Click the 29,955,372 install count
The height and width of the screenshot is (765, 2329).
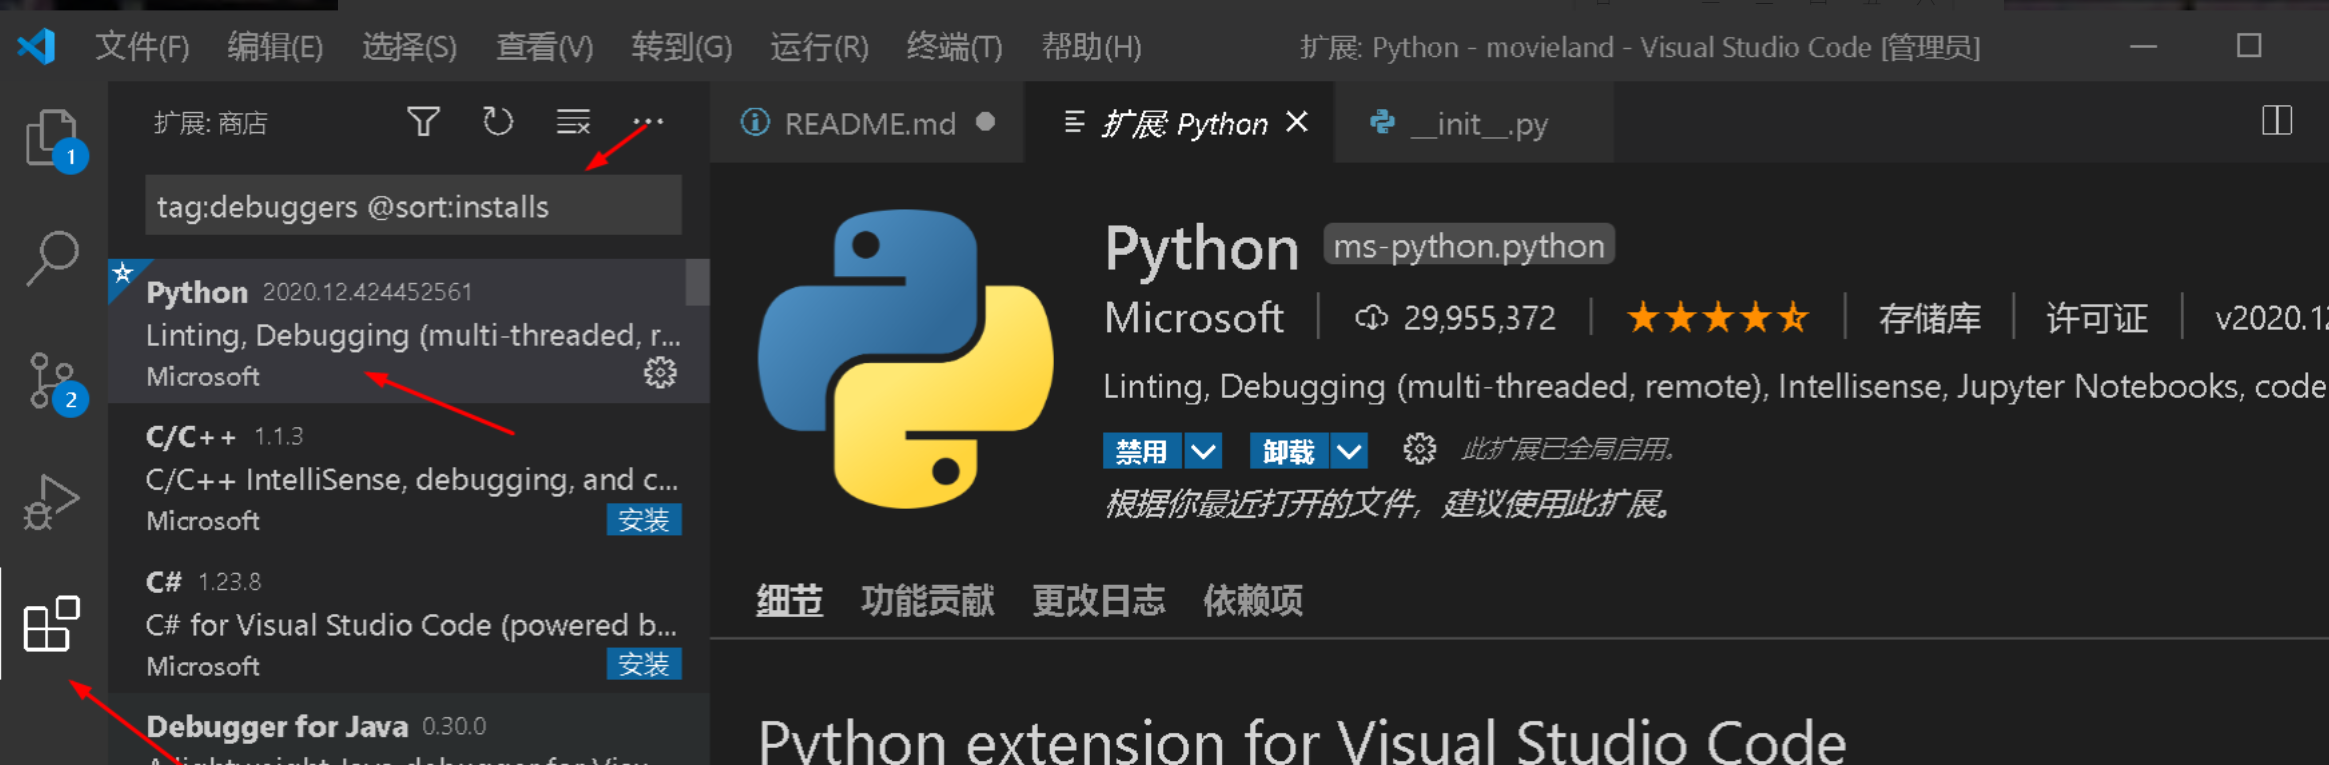point(1456,318)
